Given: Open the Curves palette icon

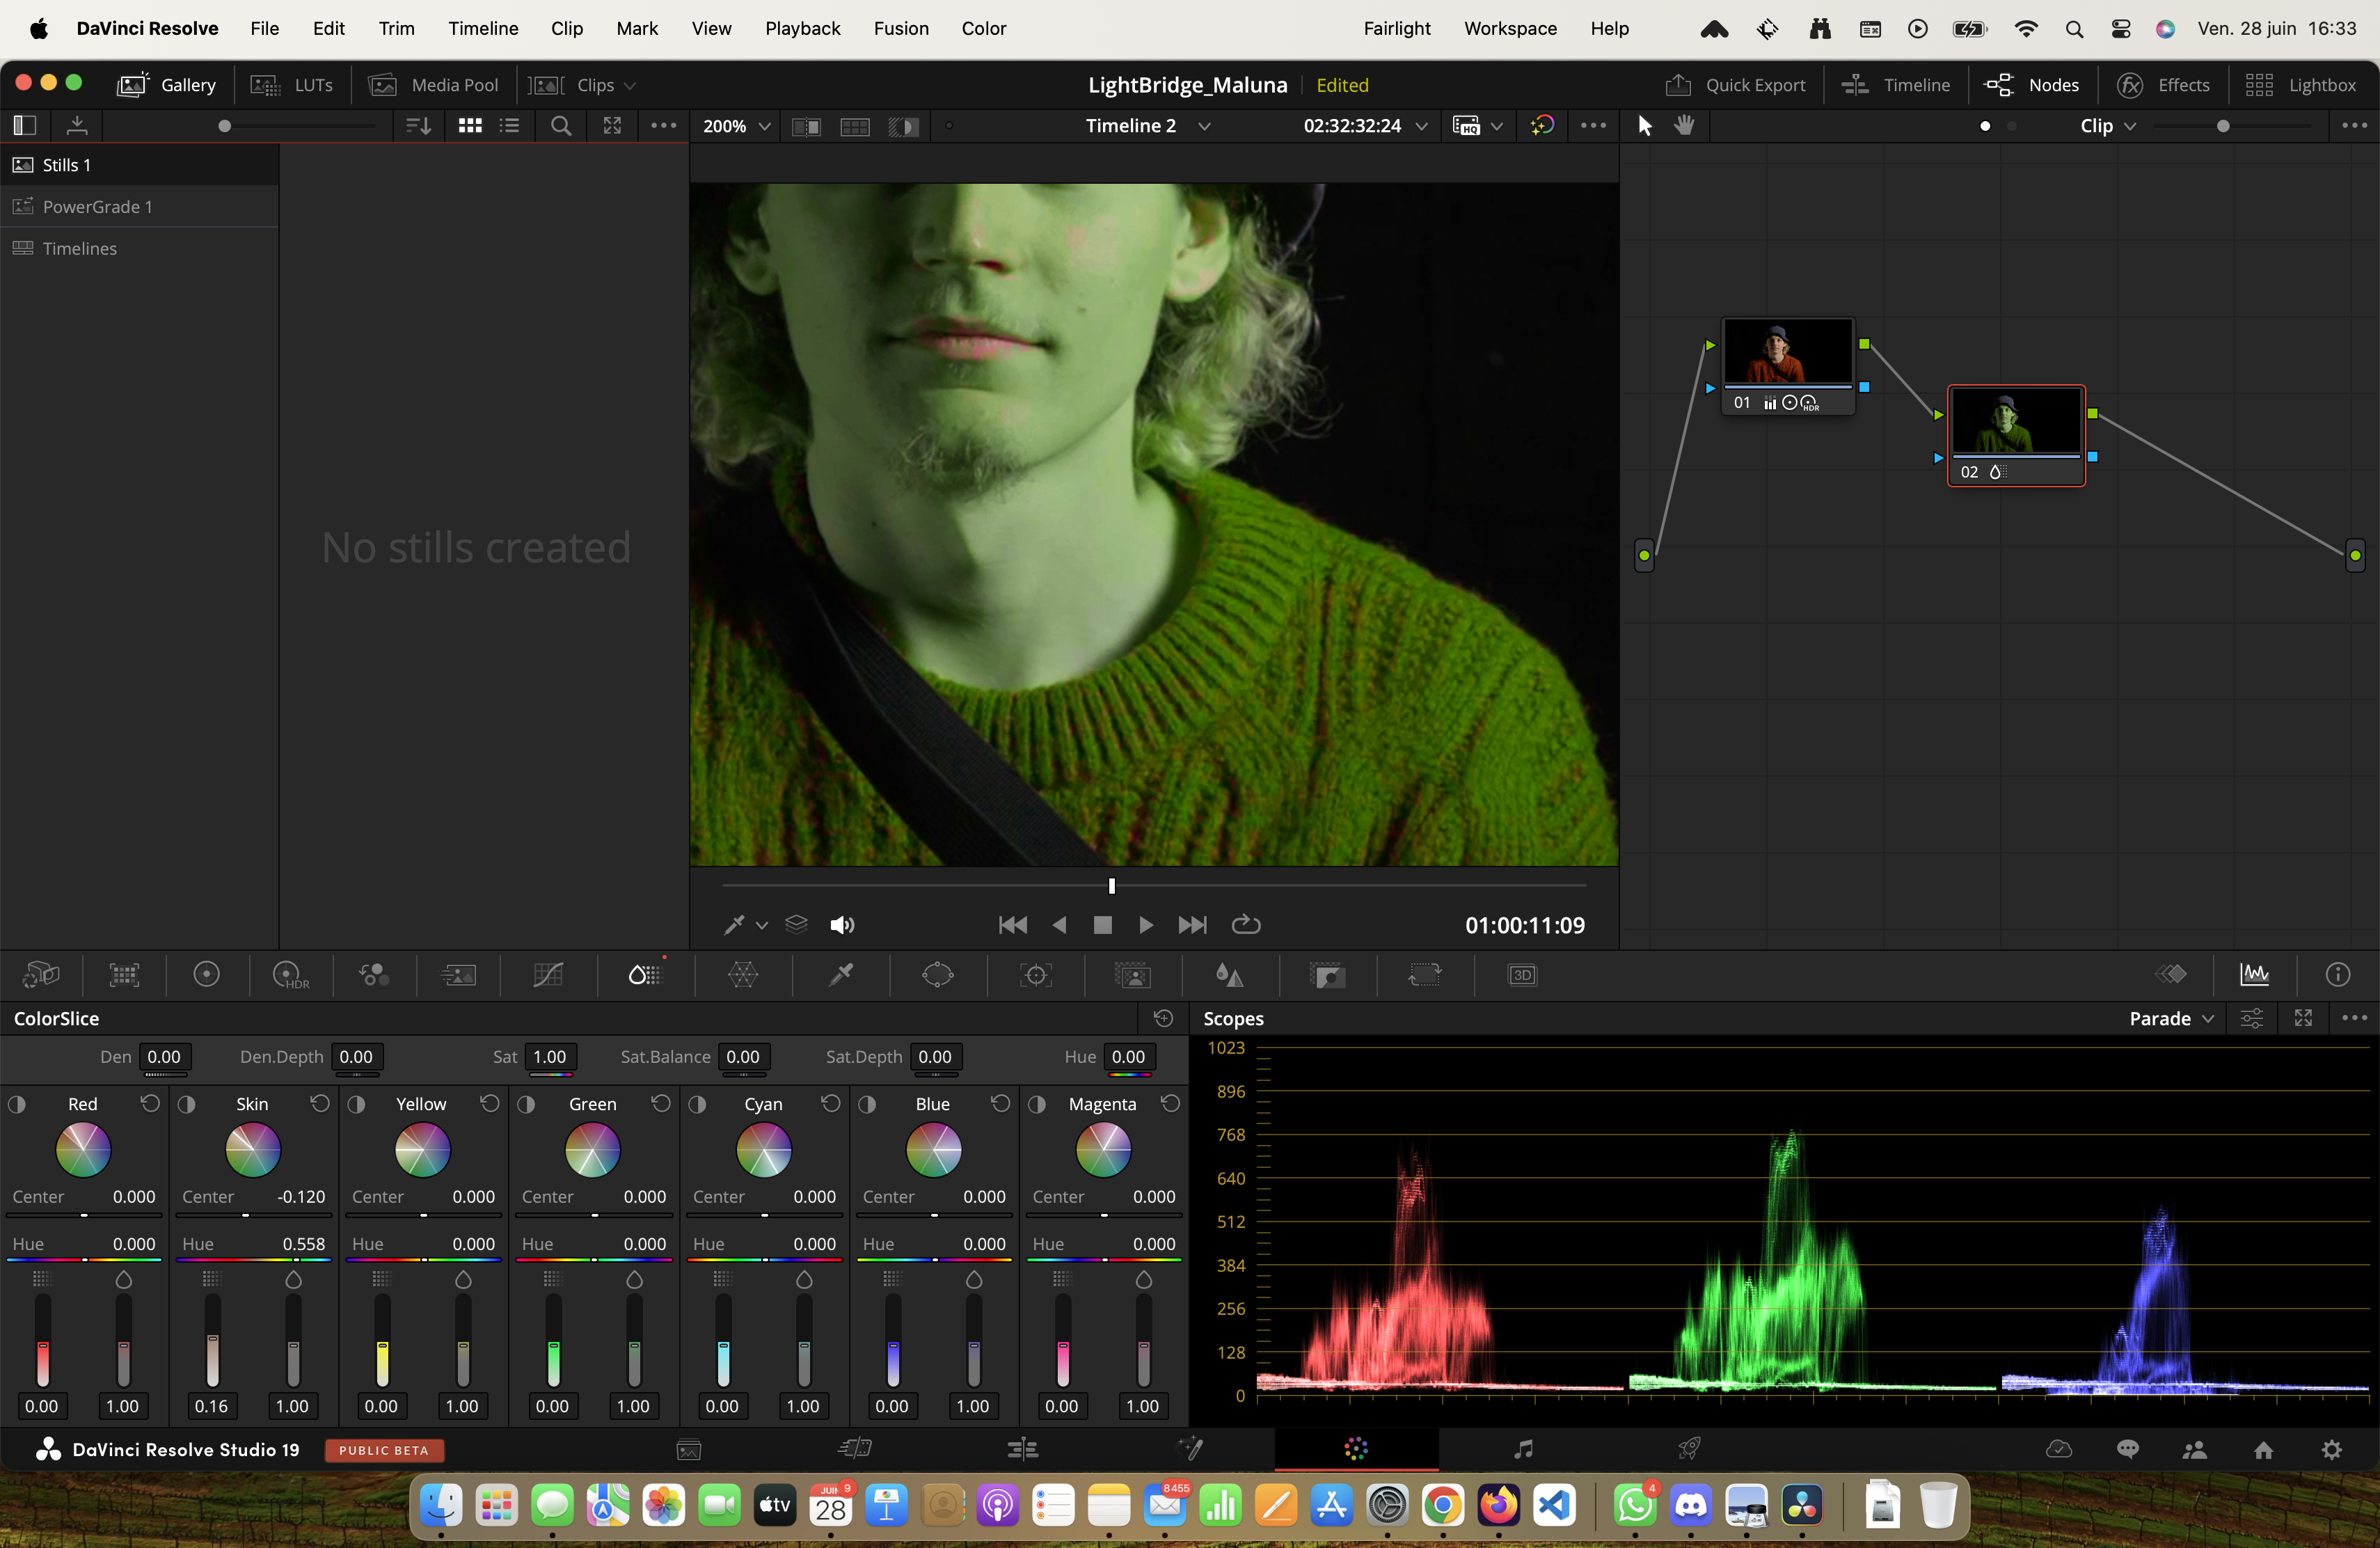Looking at the screenshot, I should [x=548, y=975].
